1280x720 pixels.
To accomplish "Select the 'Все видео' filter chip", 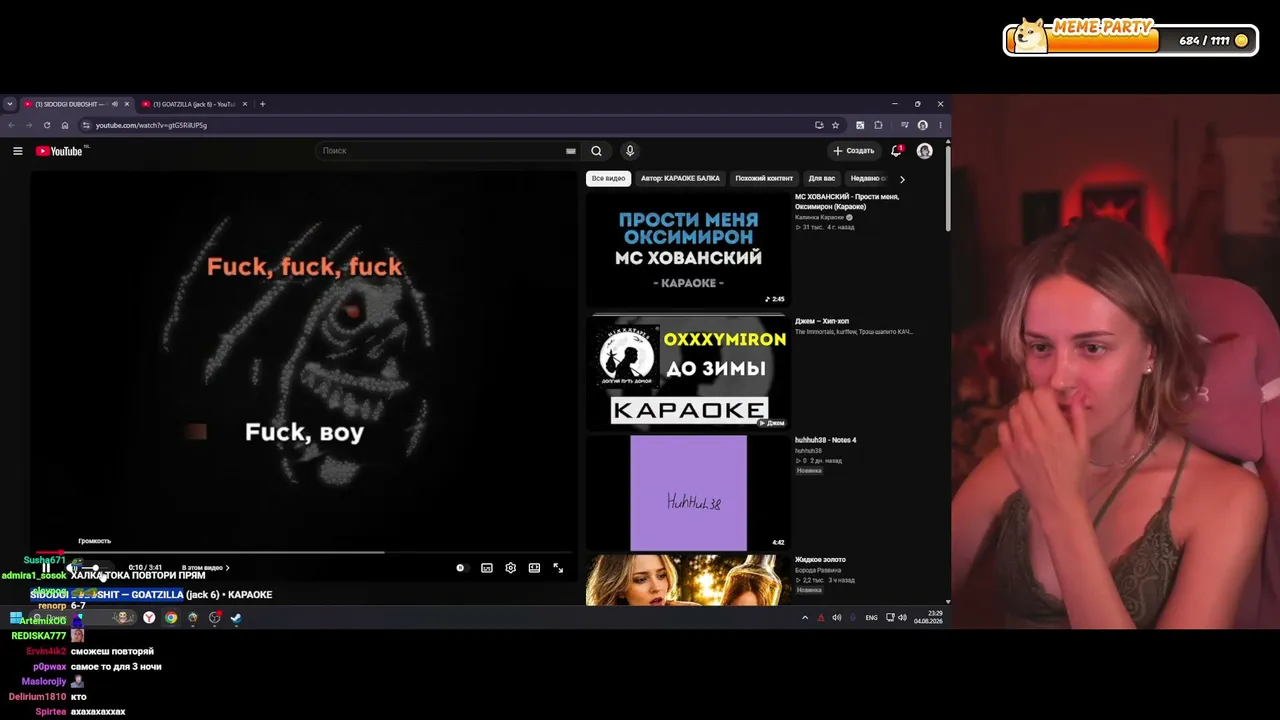I will 608,179.
